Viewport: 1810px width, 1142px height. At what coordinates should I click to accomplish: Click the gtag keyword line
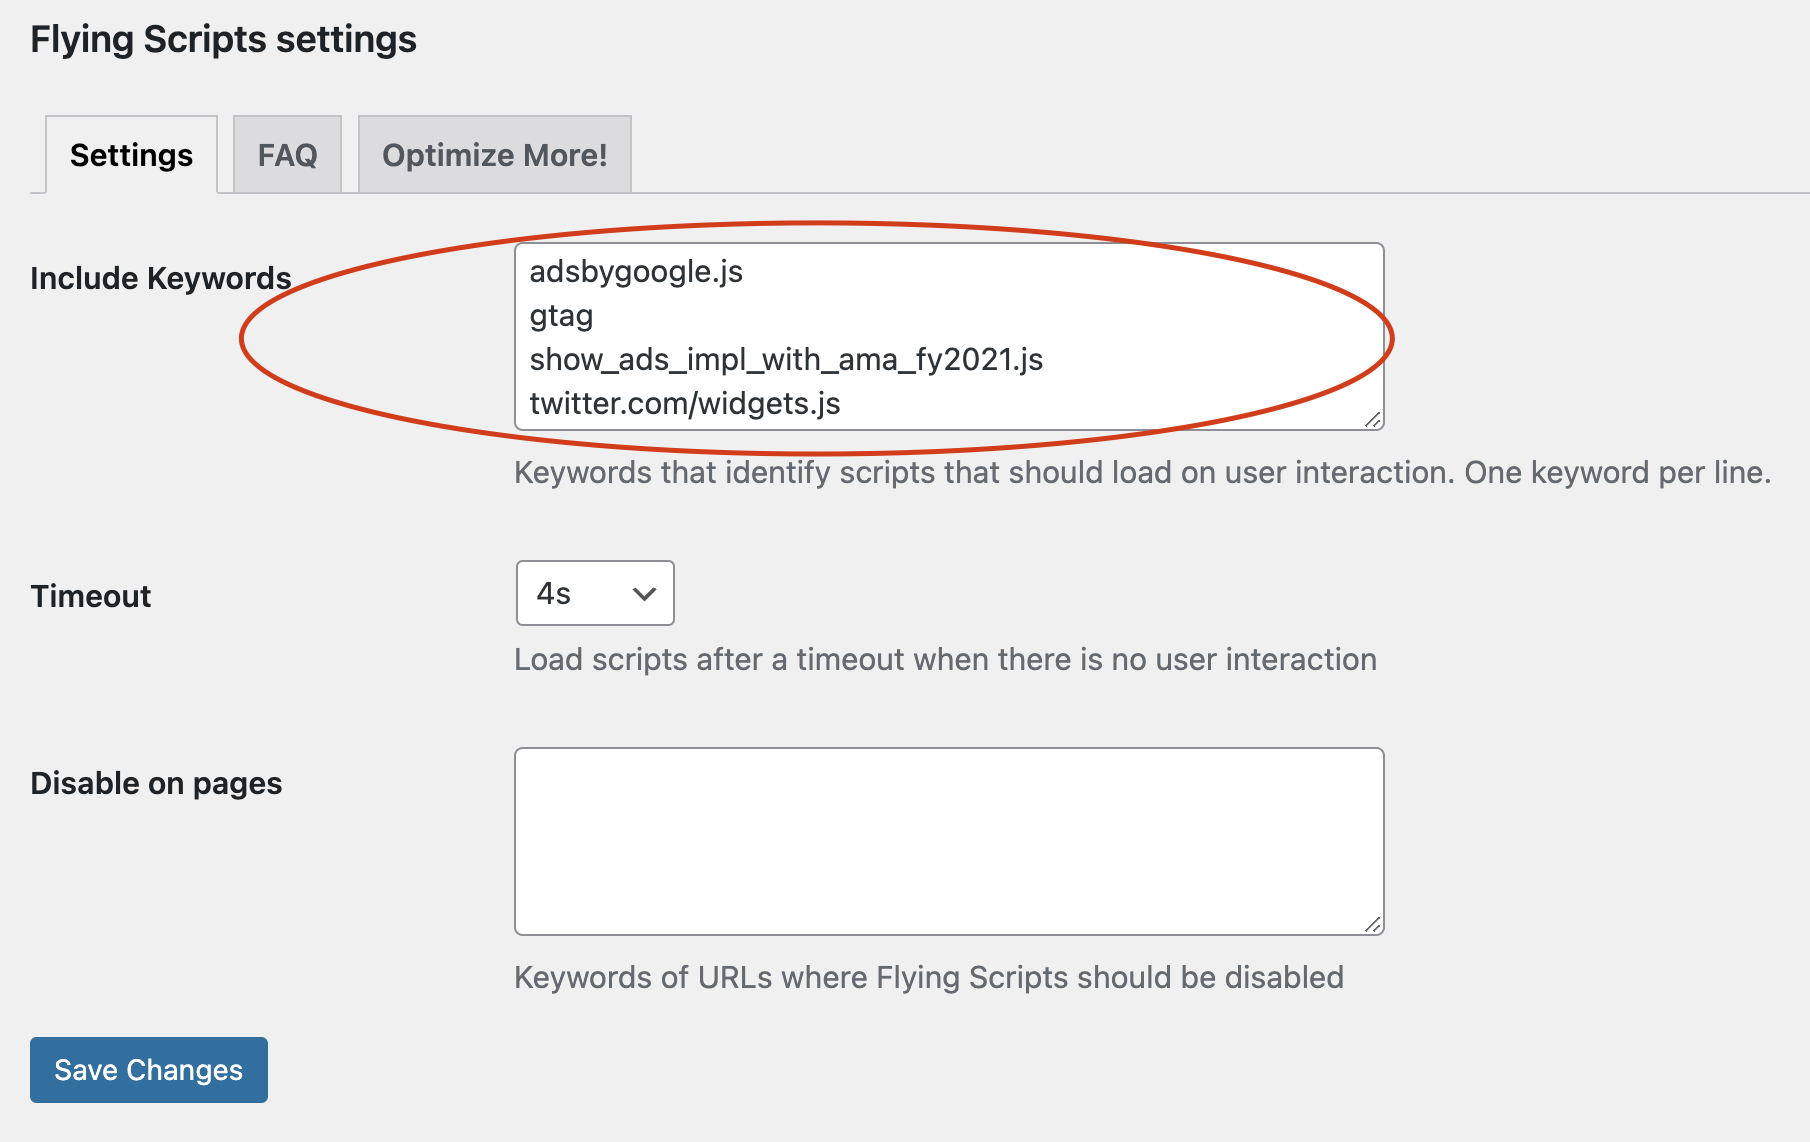click(561, 316)
